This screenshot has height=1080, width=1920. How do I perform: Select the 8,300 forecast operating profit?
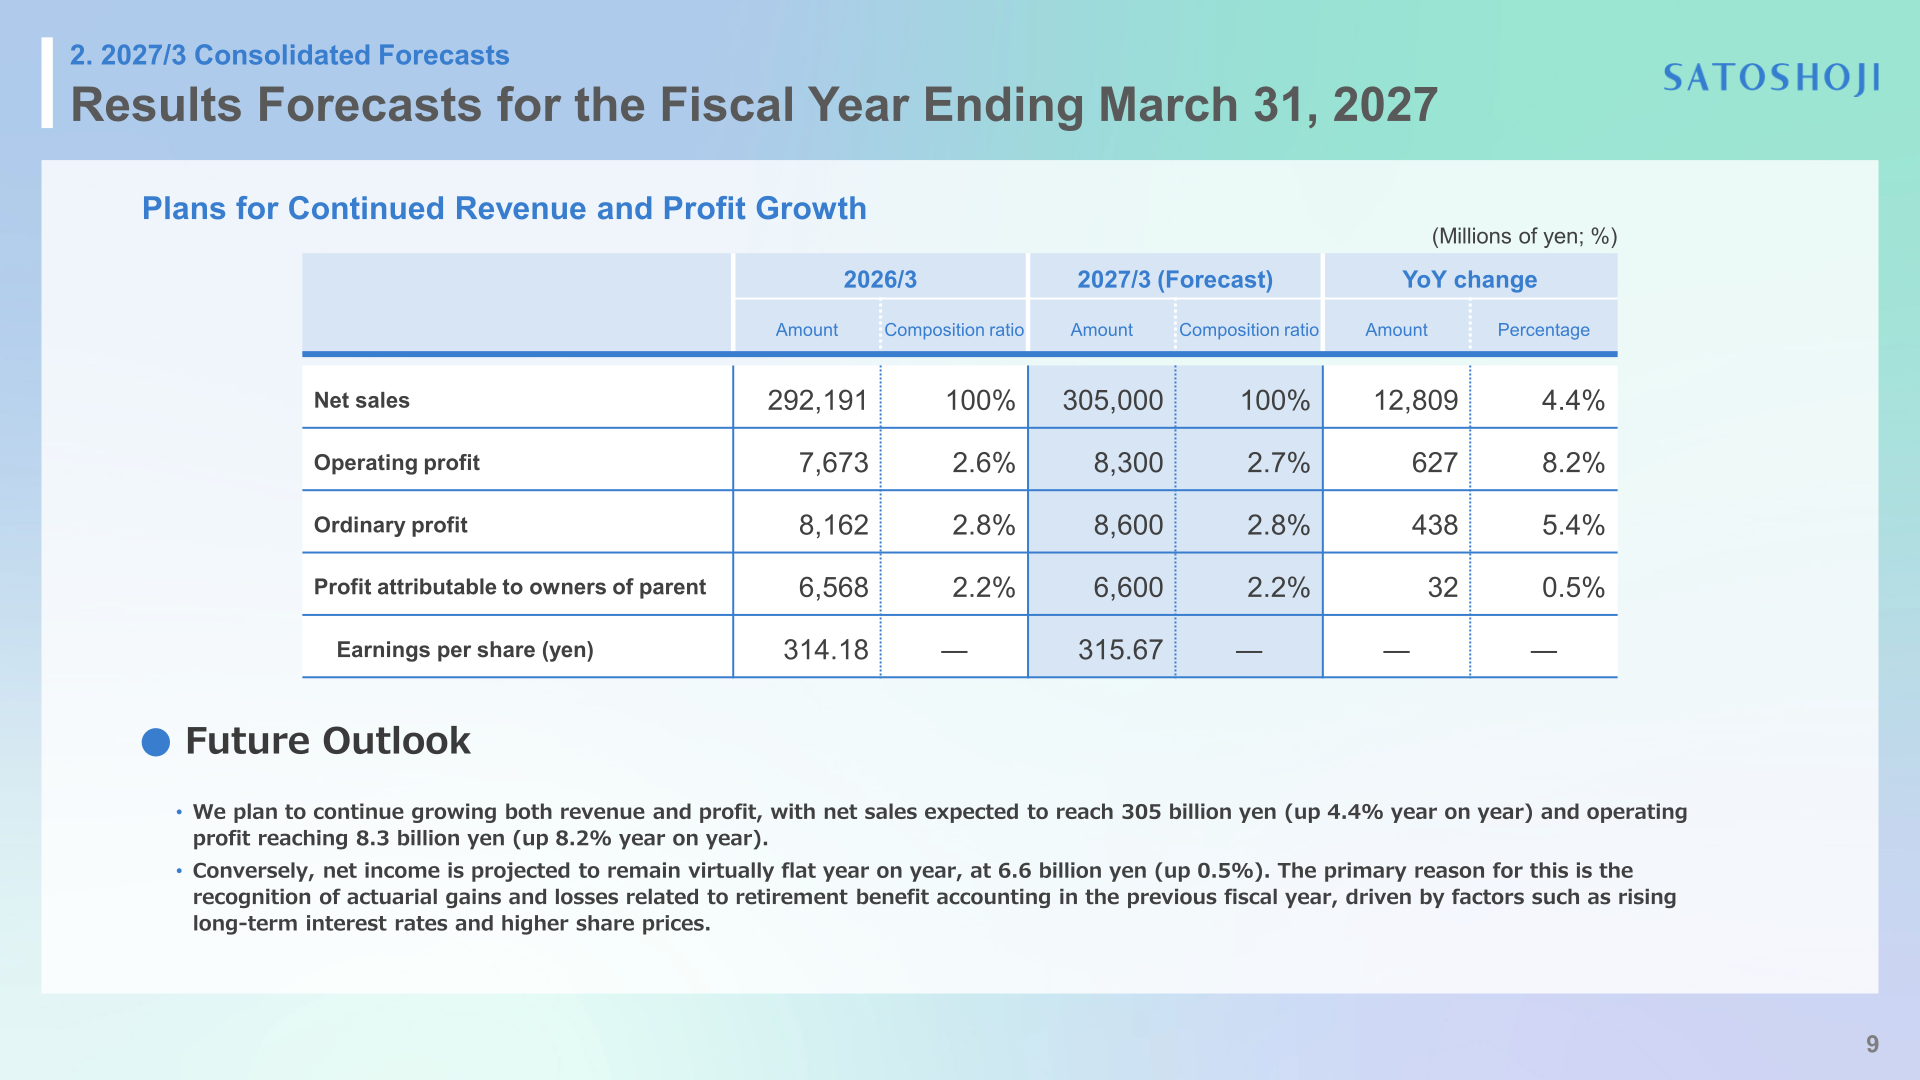1128,462
